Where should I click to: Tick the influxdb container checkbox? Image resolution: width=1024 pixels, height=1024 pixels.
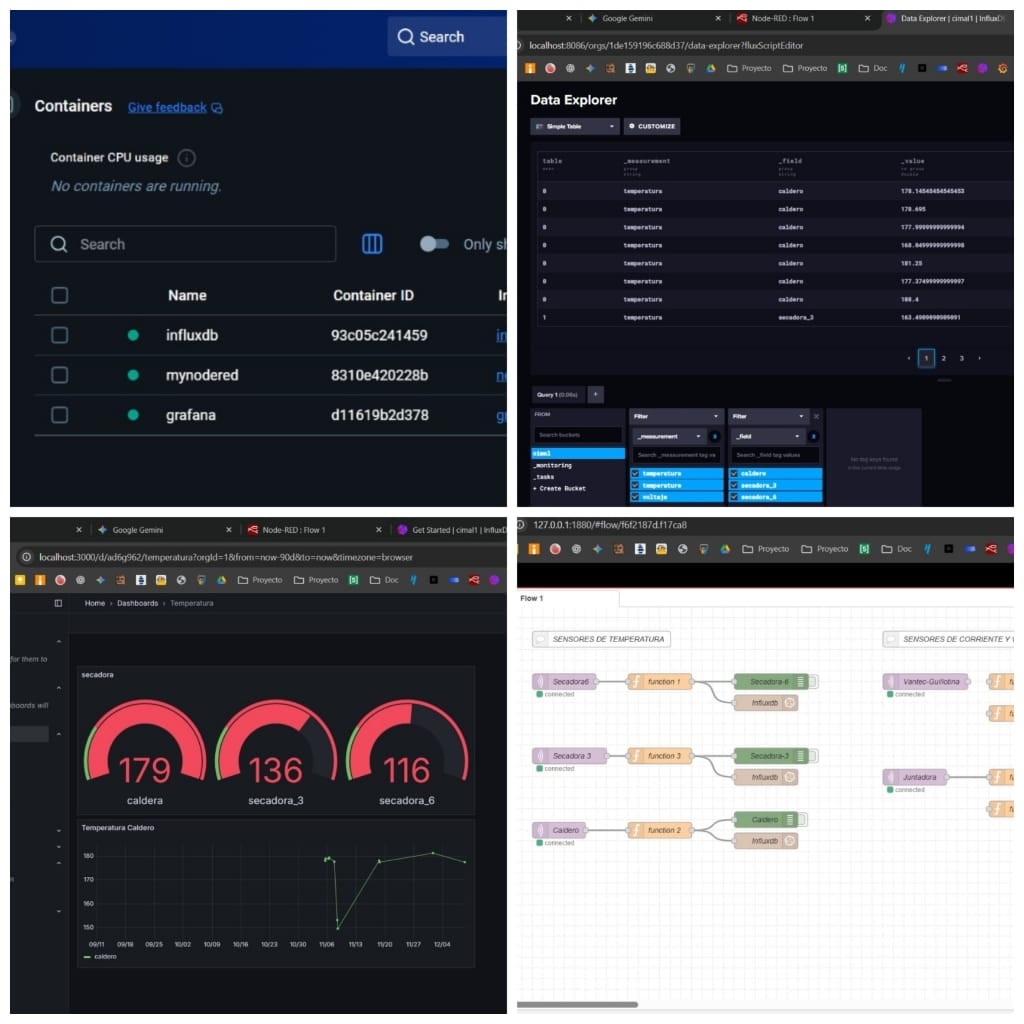(60, 335)
